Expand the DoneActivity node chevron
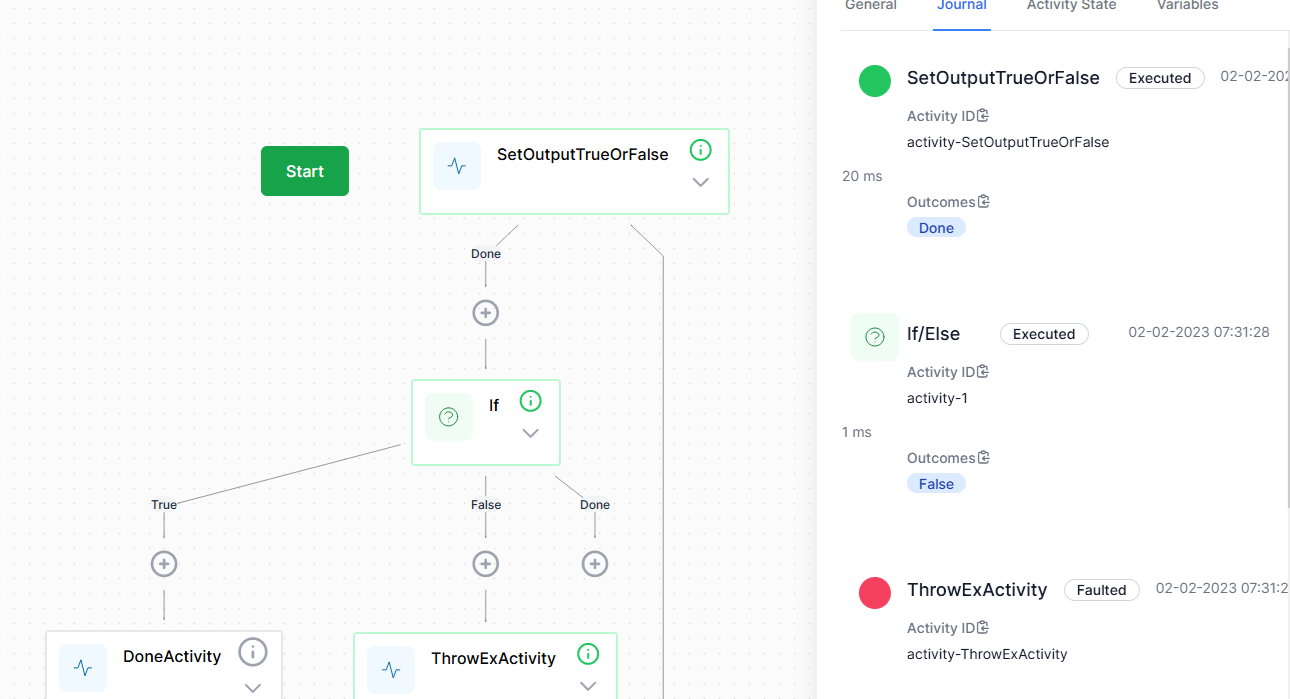This screenshot has width=1290, height=699. click(x=253, y=688)
